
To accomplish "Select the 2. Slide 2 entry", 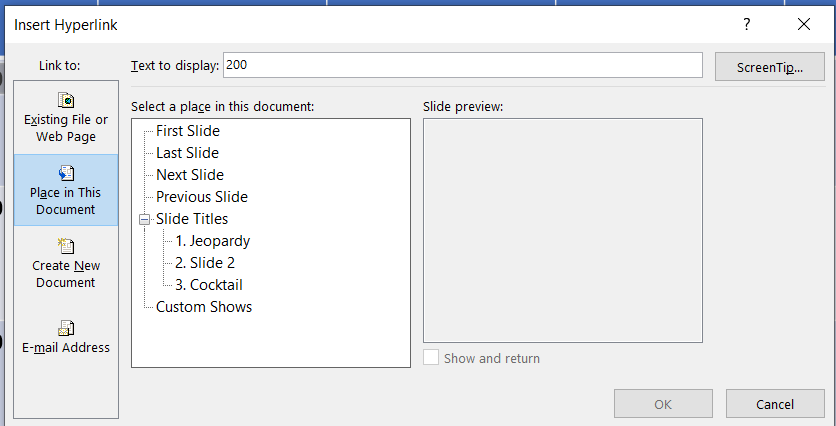I will click(204, 263).
